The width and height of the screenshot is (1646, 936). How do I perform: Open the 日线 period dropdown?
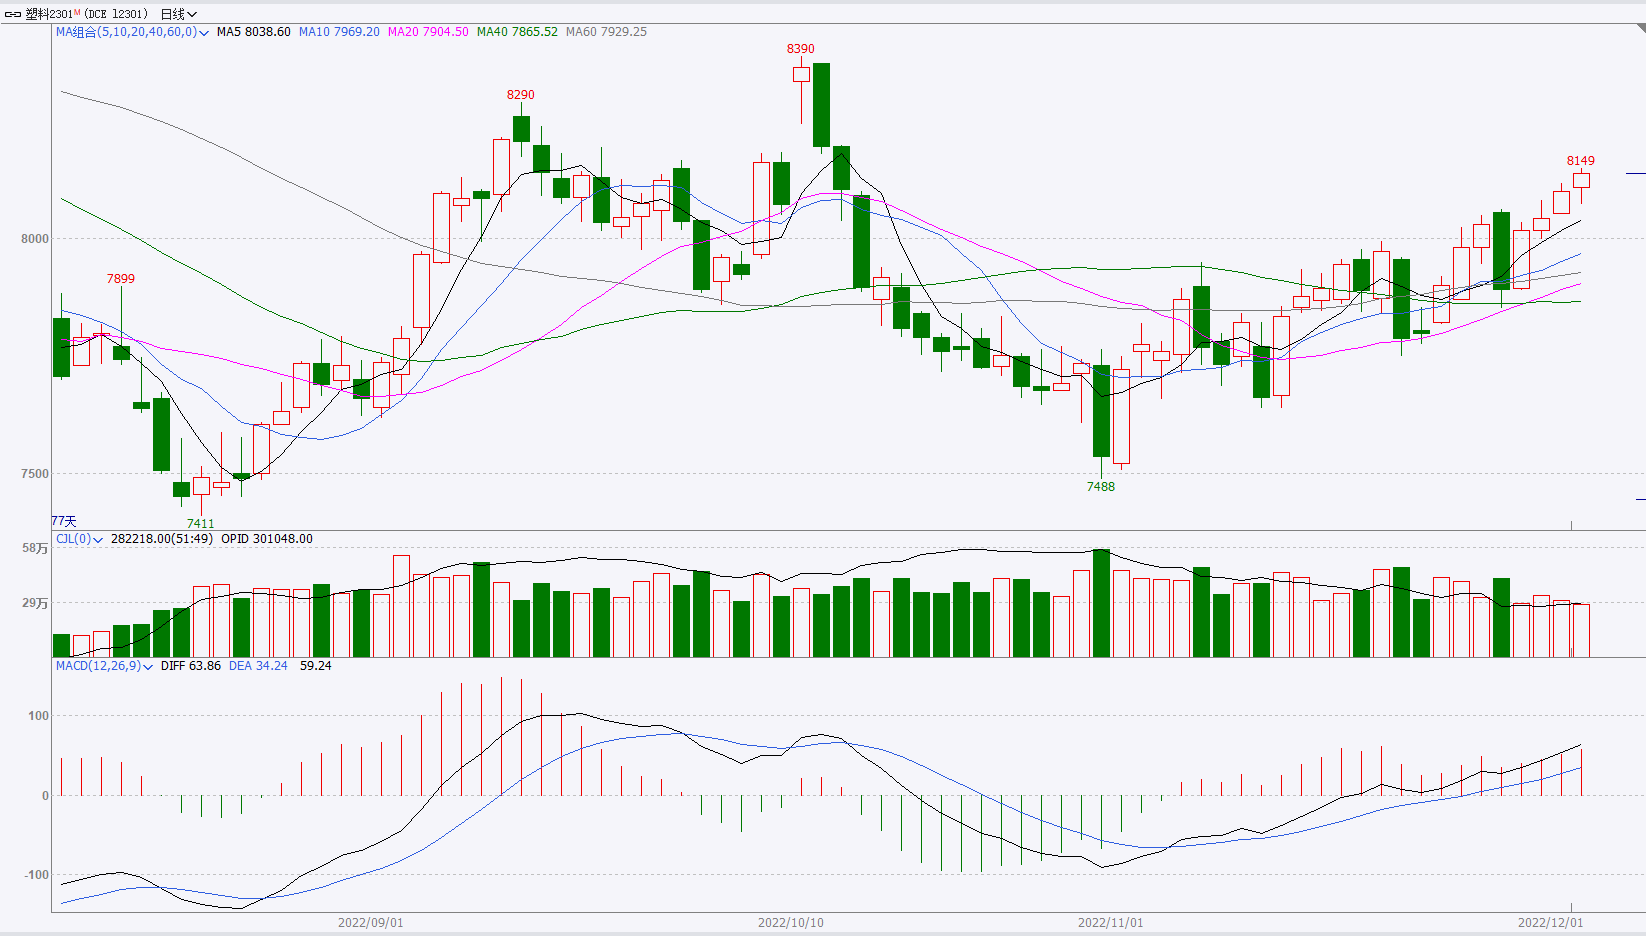tap(179, 14)
